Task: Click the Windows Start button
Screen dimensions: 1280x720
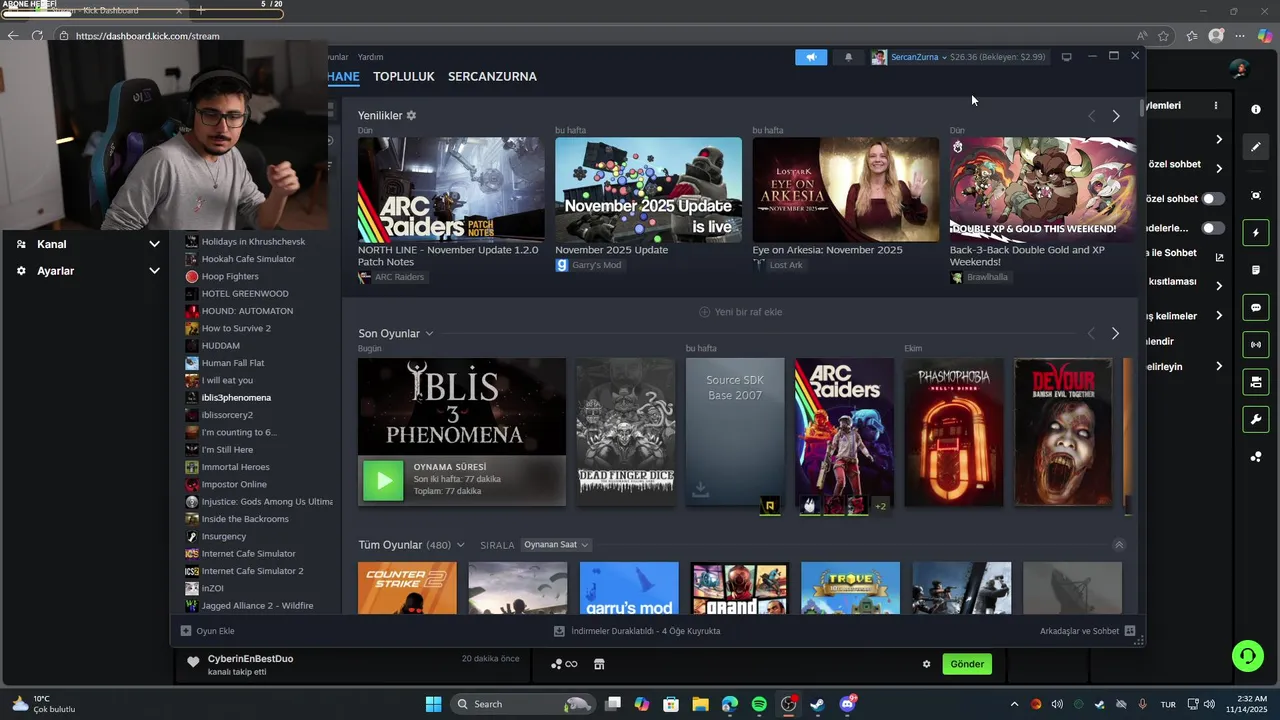Action: 433,704
